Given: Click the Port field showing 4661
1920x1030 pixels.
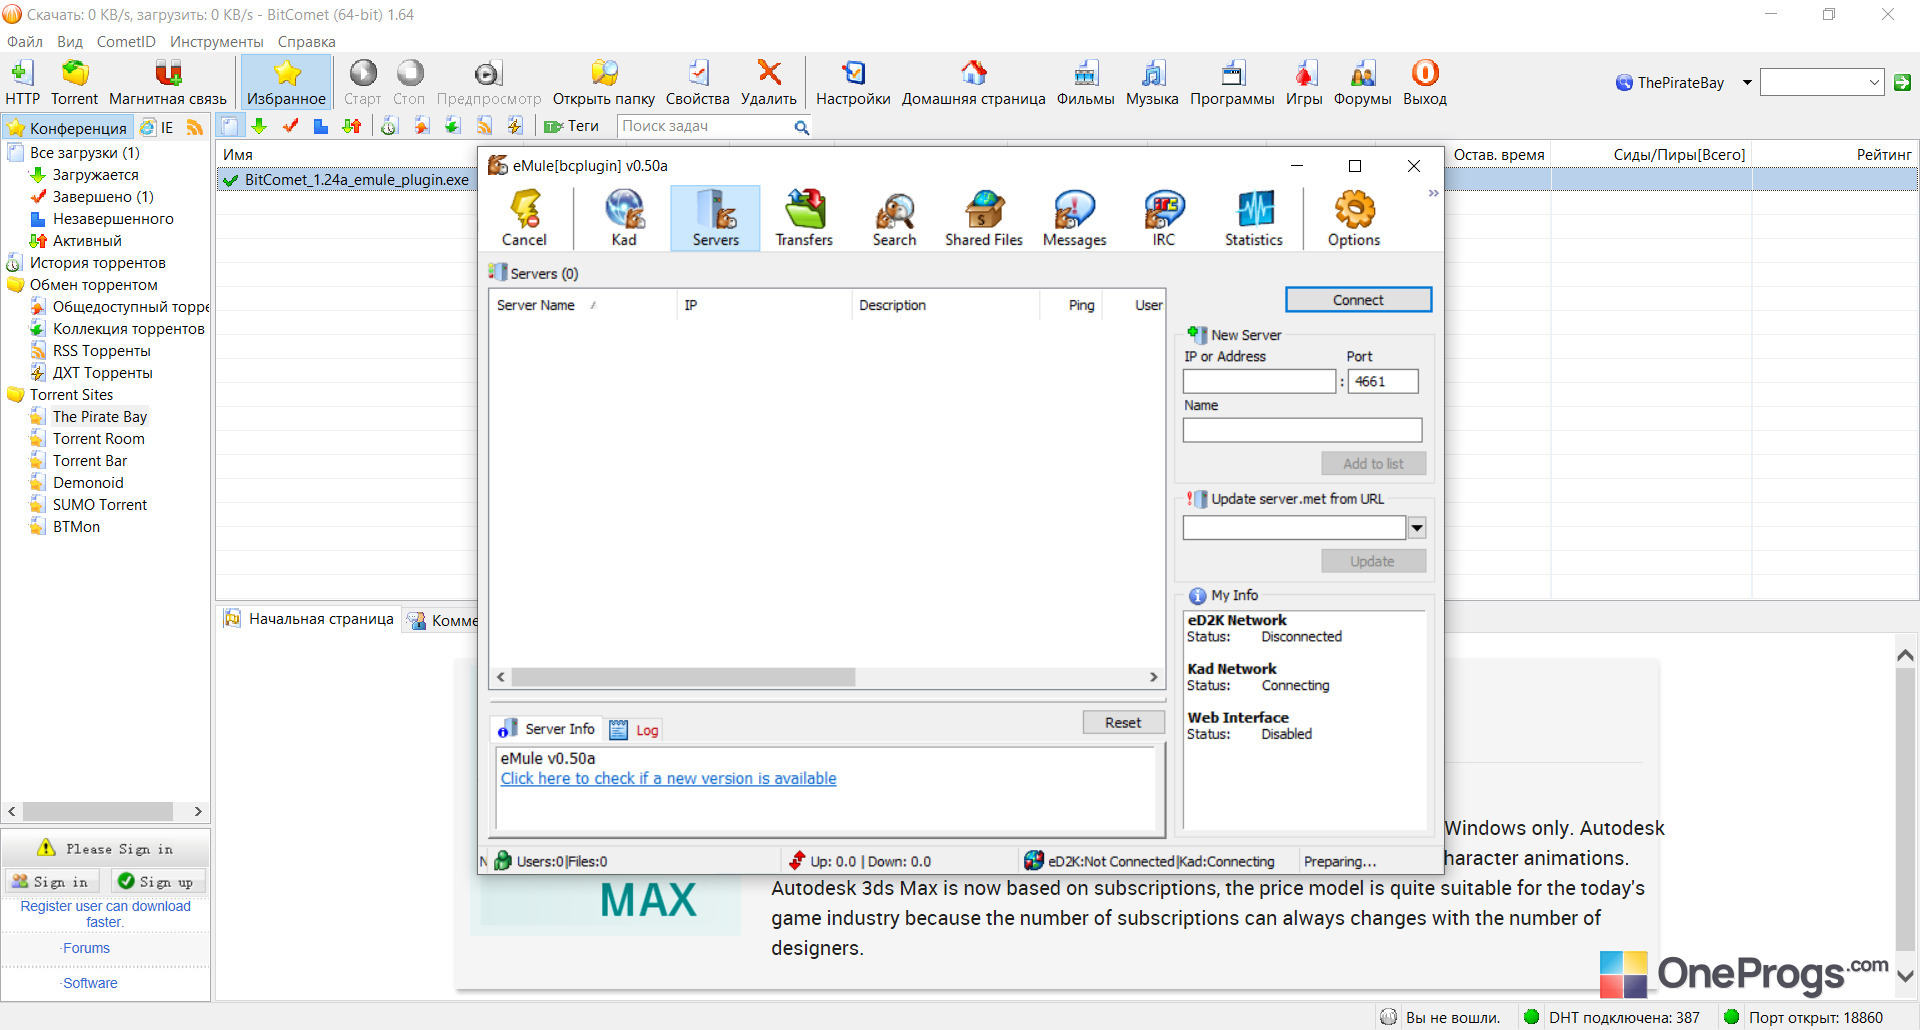Looking at the screenshot, I should pyautogui.click(x=1383, y=381).
